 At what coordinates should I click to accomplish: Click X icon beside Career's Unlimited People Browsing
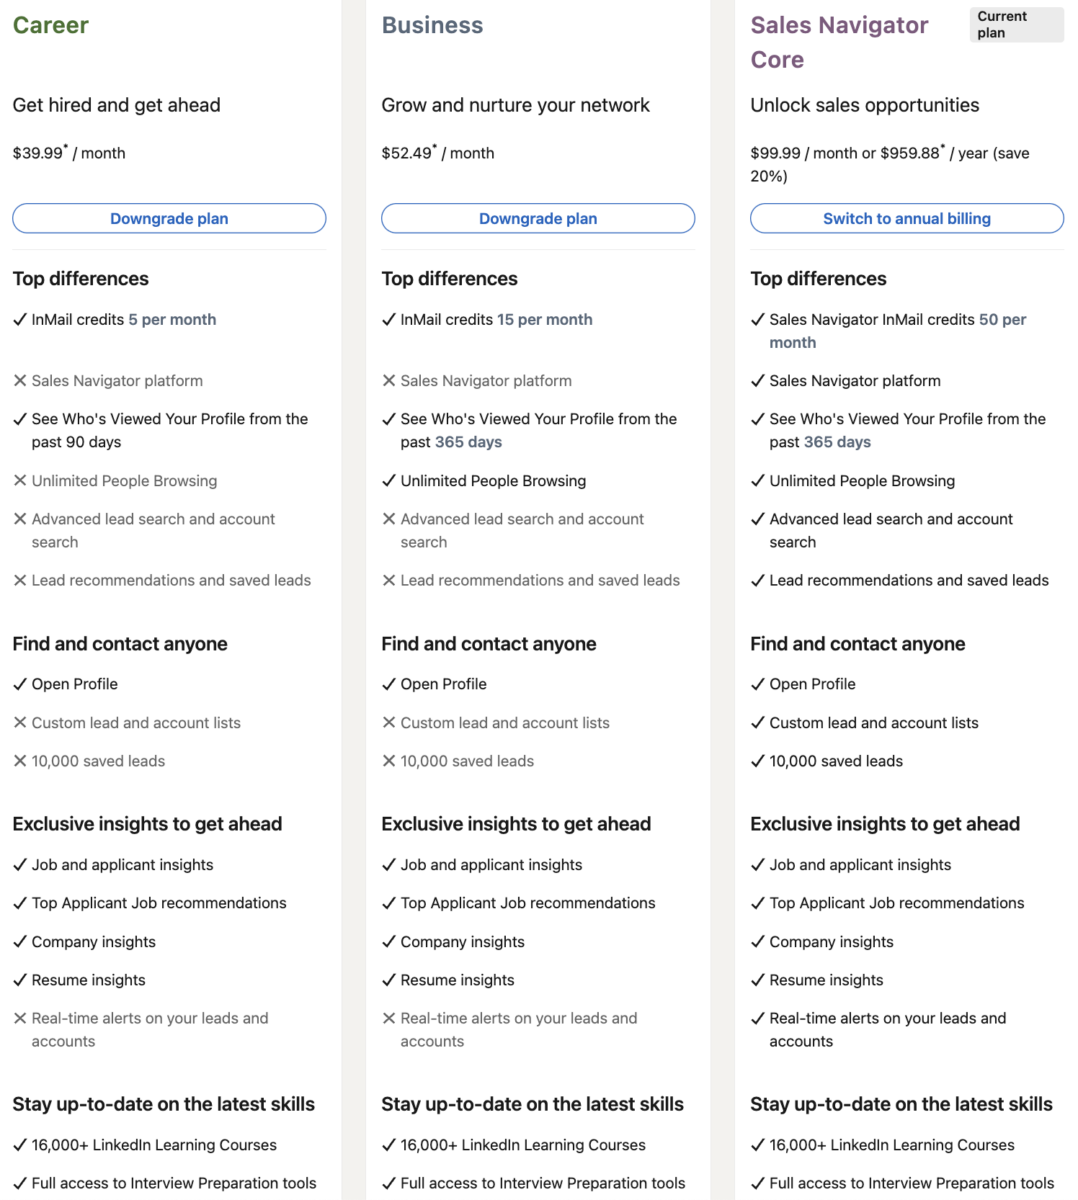click(x=20, y=481)
